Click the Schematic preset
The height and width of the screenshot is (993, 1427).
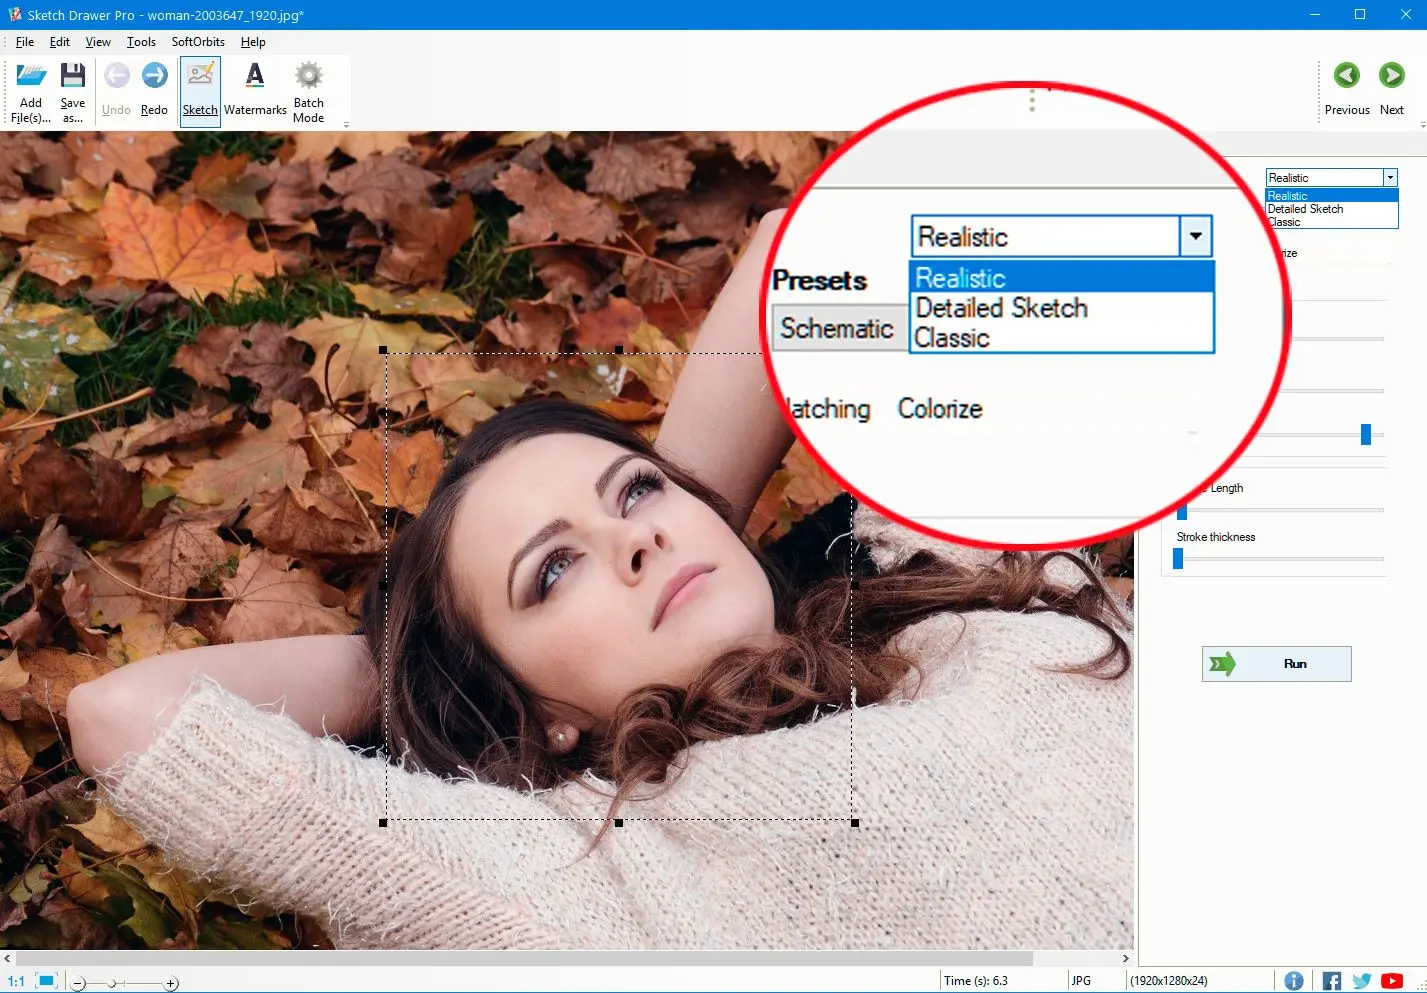point(839,328)
